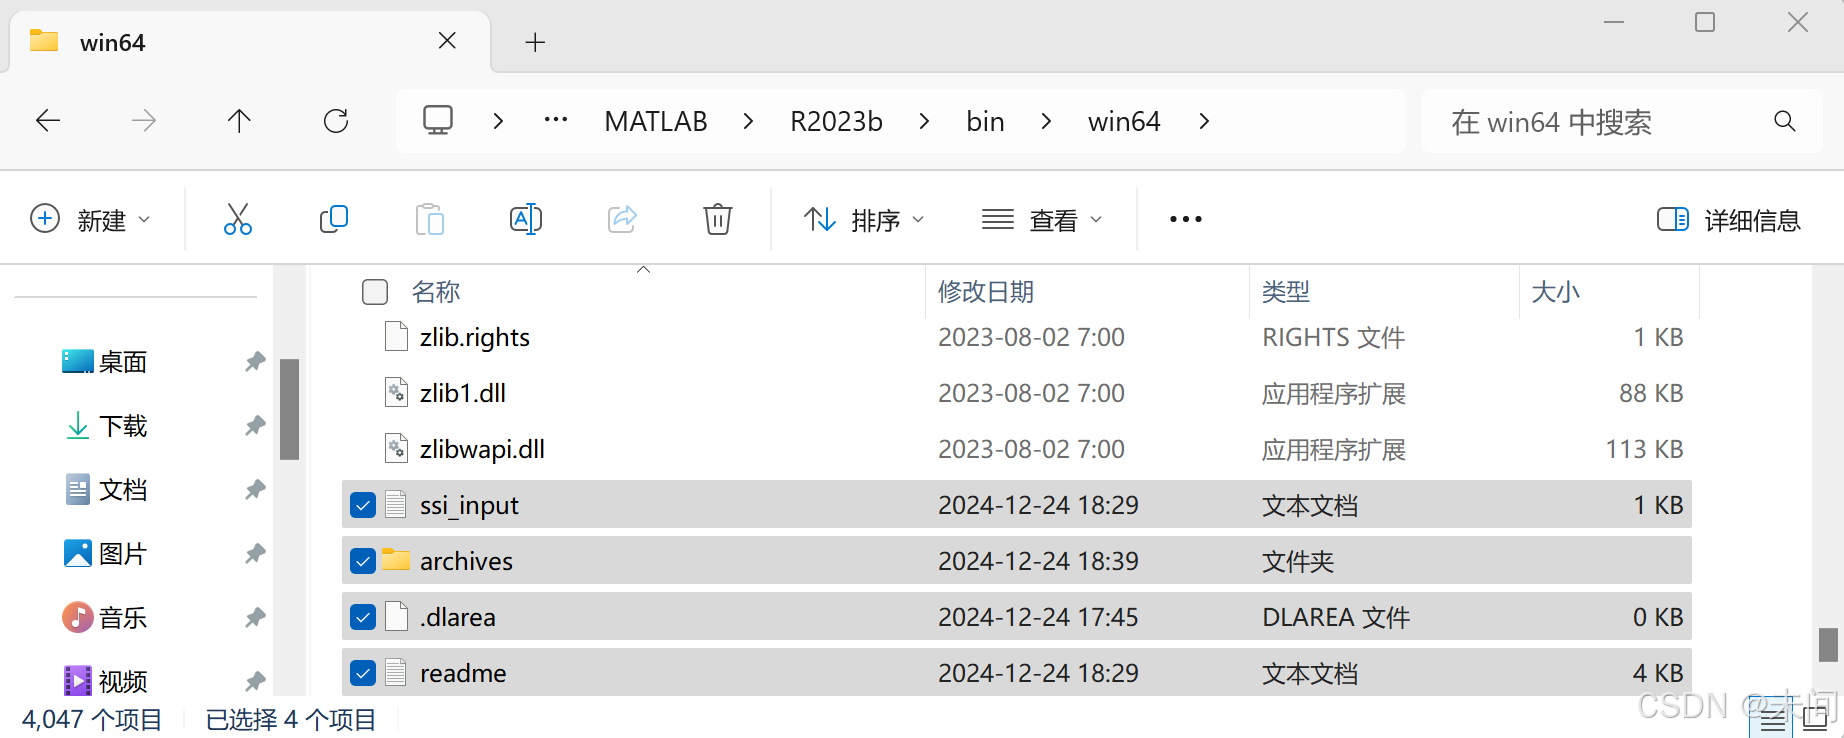Sort by the 类型 column header
This screenshot has height=738, width=1844.
(1286, 292)
